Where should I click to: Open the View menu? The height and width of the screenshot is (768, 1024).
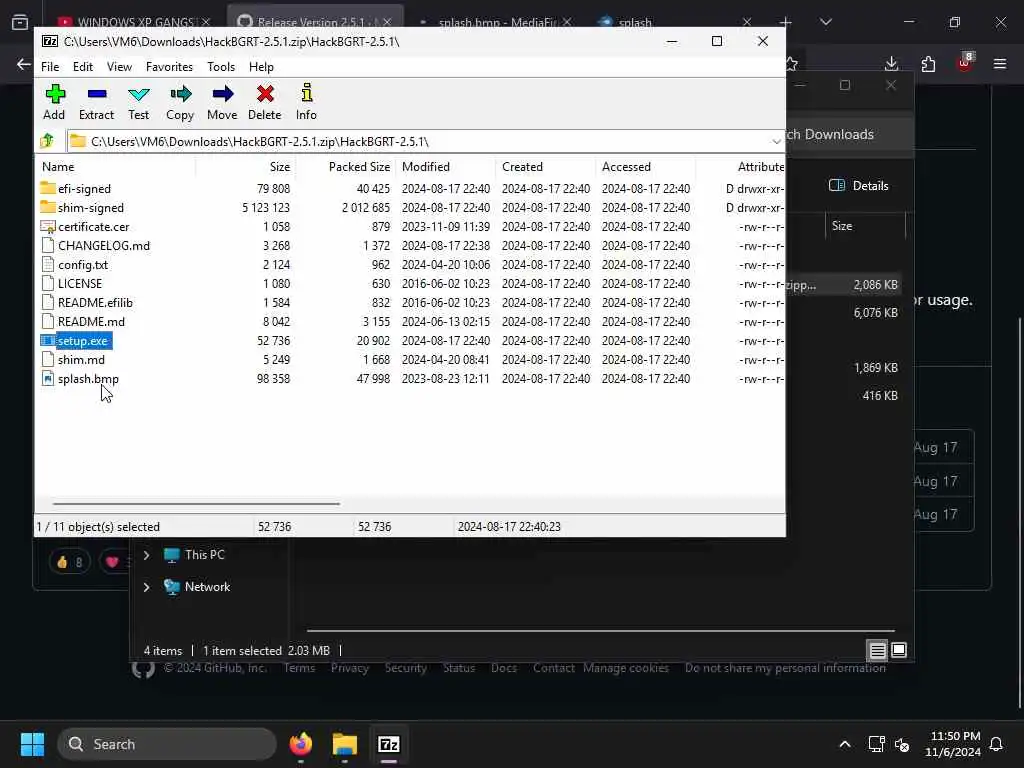pos(119,67)
